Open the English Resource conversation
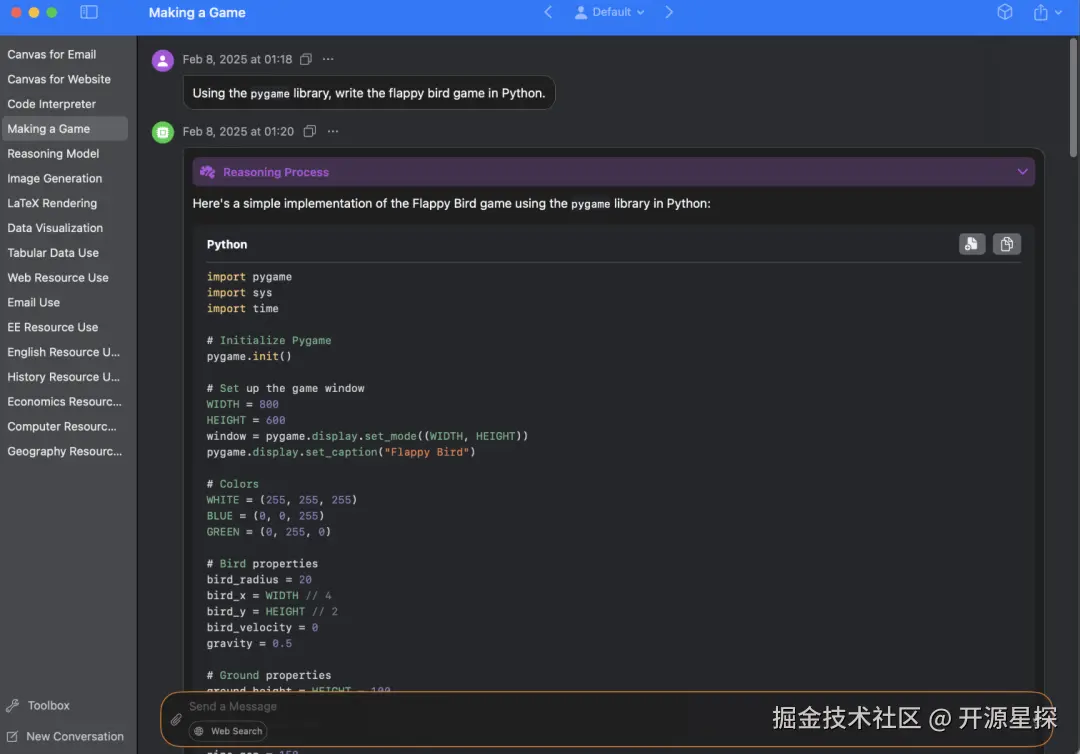 point(64,352)
